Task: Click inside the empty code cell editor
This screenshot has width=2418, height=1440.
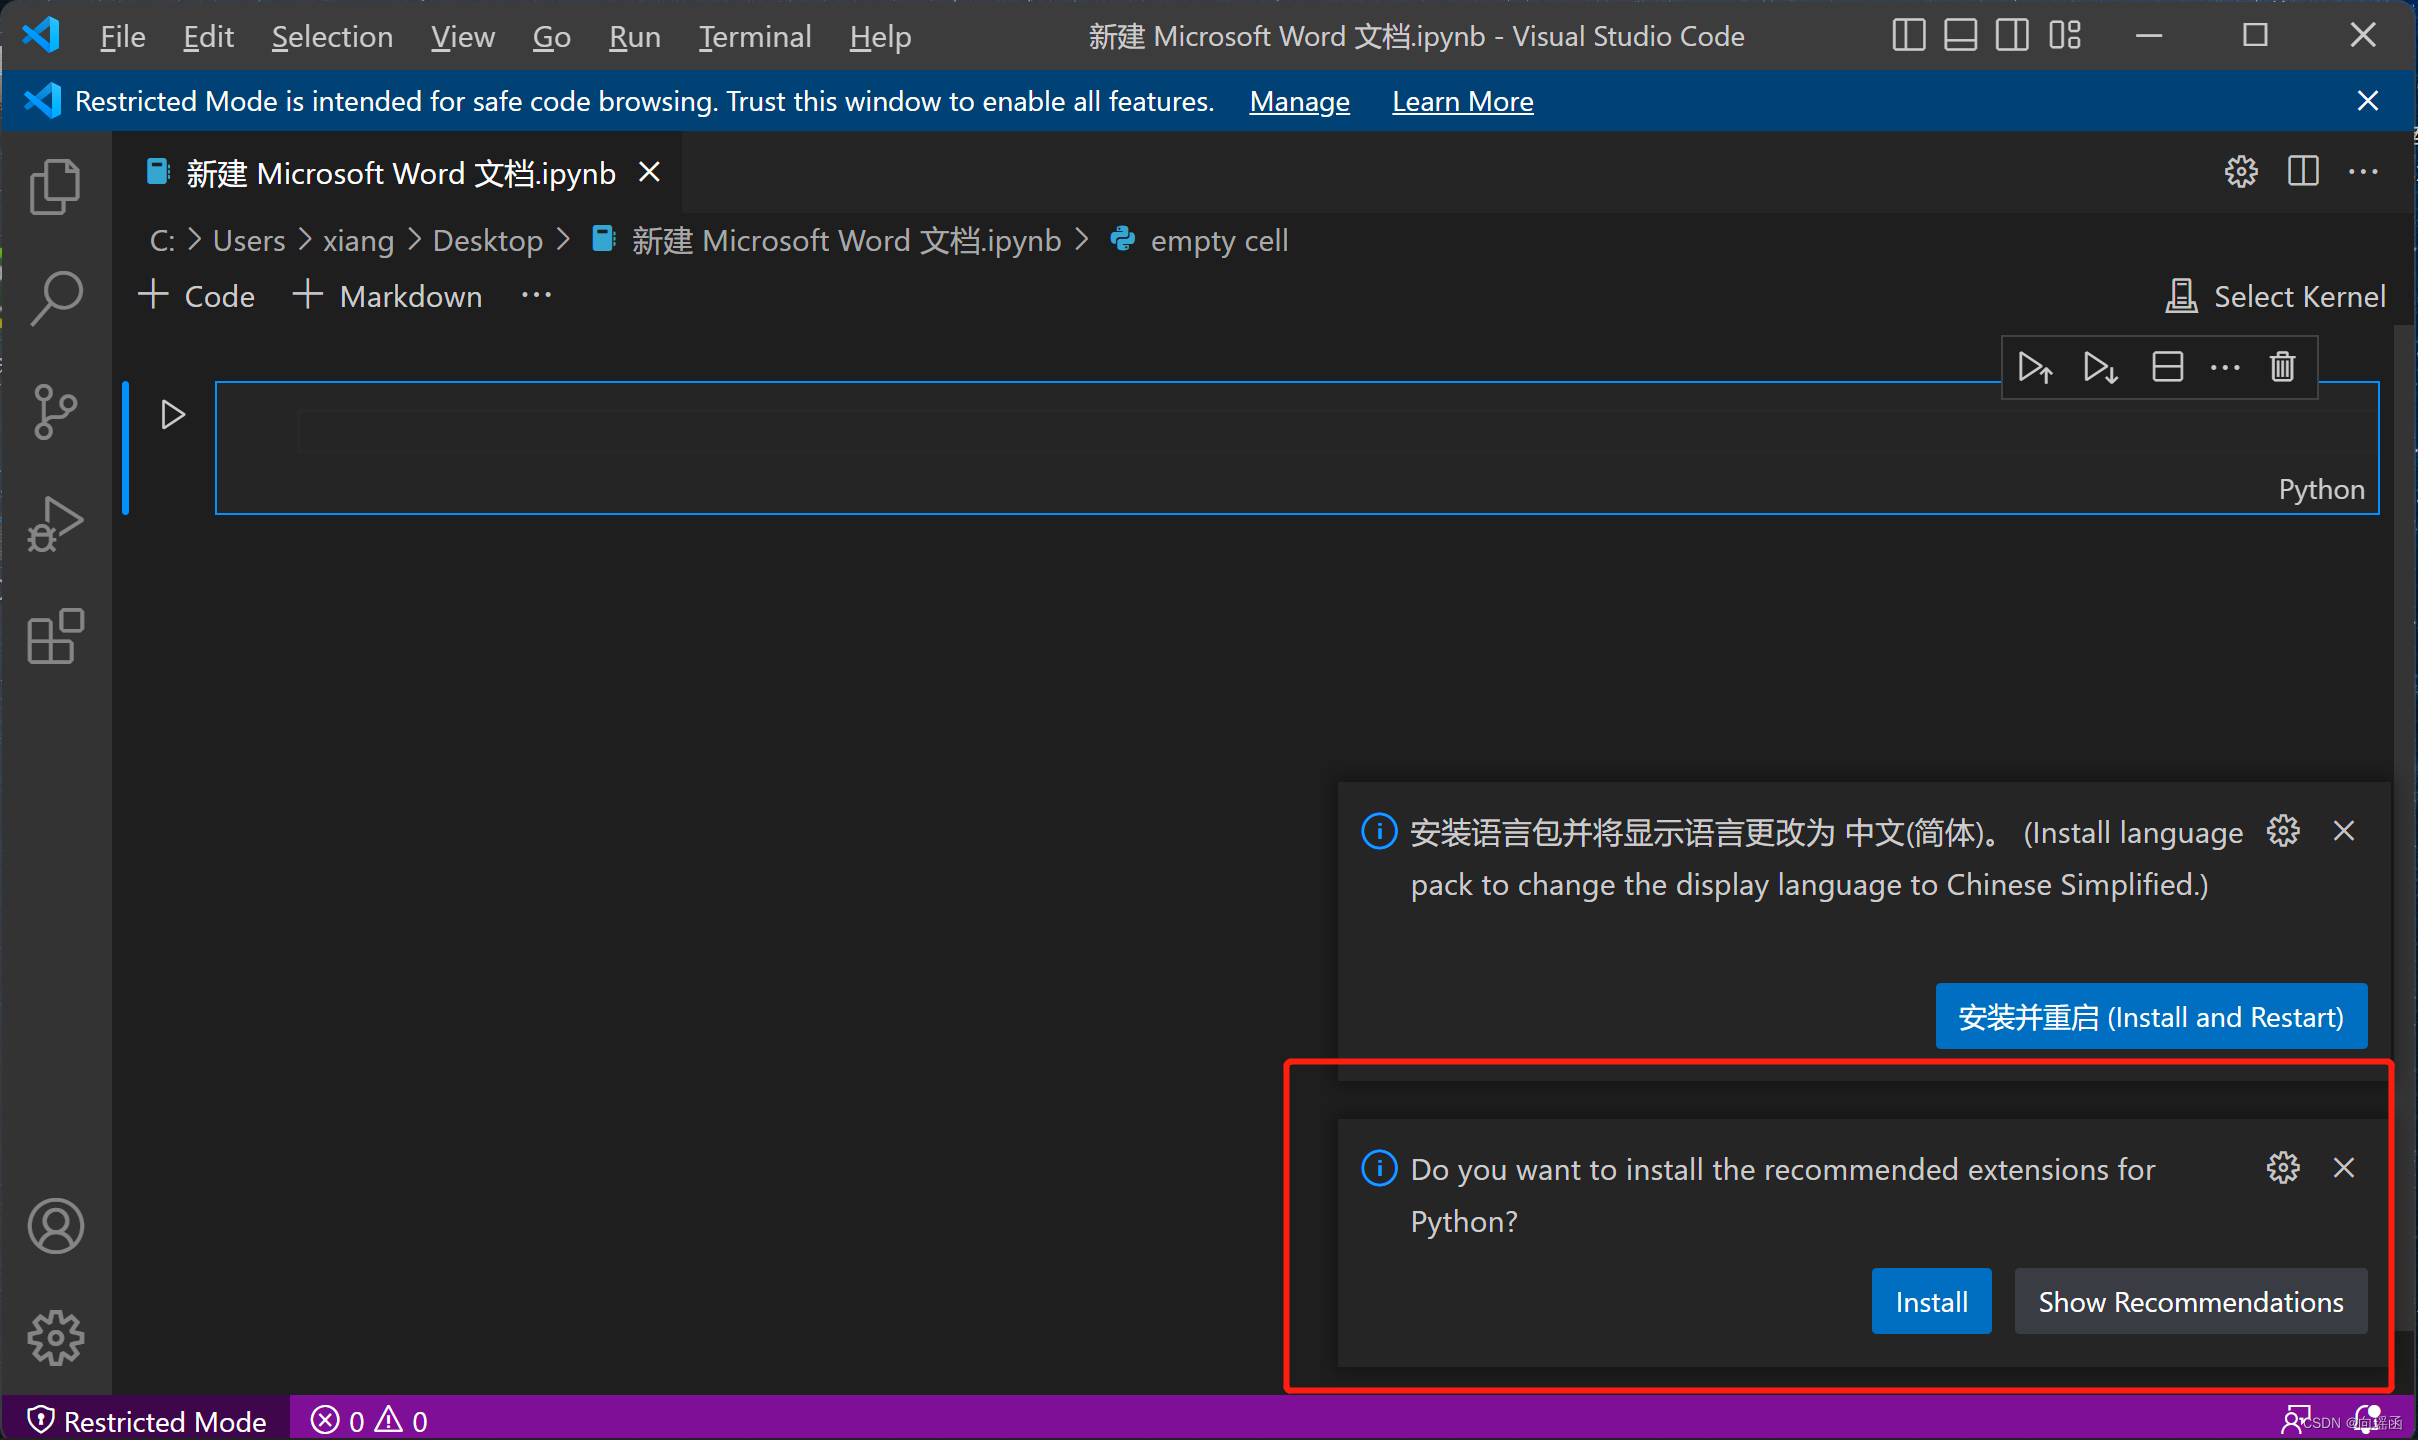Action: pos(1296,433)
